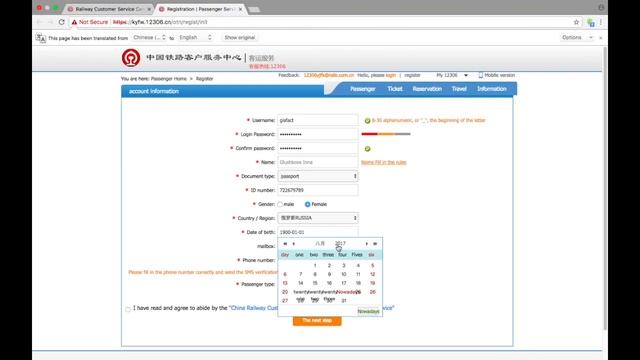Open the Information navigation menu

491,89
